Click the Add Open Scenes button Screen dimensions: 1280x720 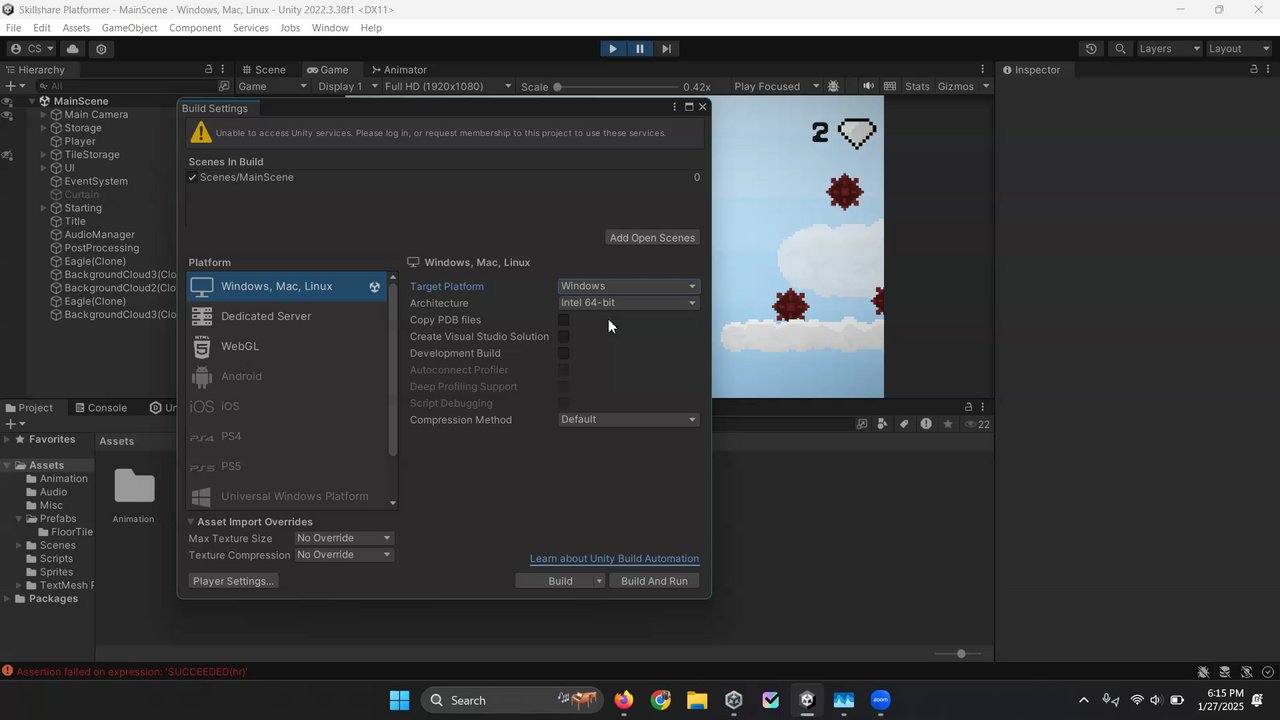652,238
